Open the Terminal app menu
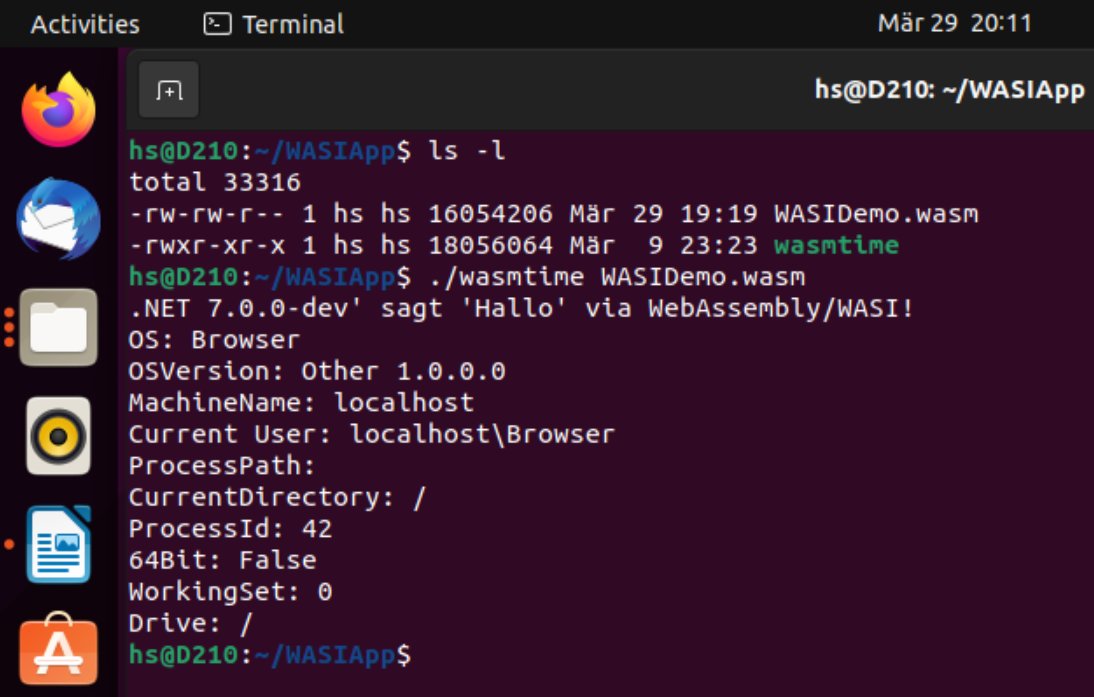The image size is (1094, 697). [274, 24]
